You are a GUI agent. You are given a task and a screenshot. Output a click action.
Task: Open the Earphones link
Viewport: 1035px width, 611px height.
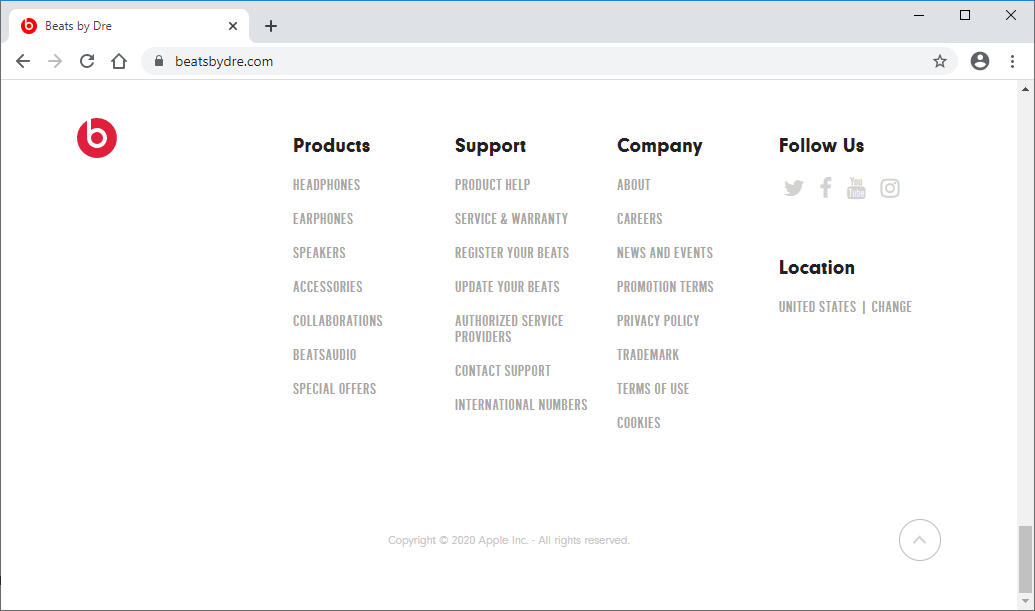click(x=323, y=218)
